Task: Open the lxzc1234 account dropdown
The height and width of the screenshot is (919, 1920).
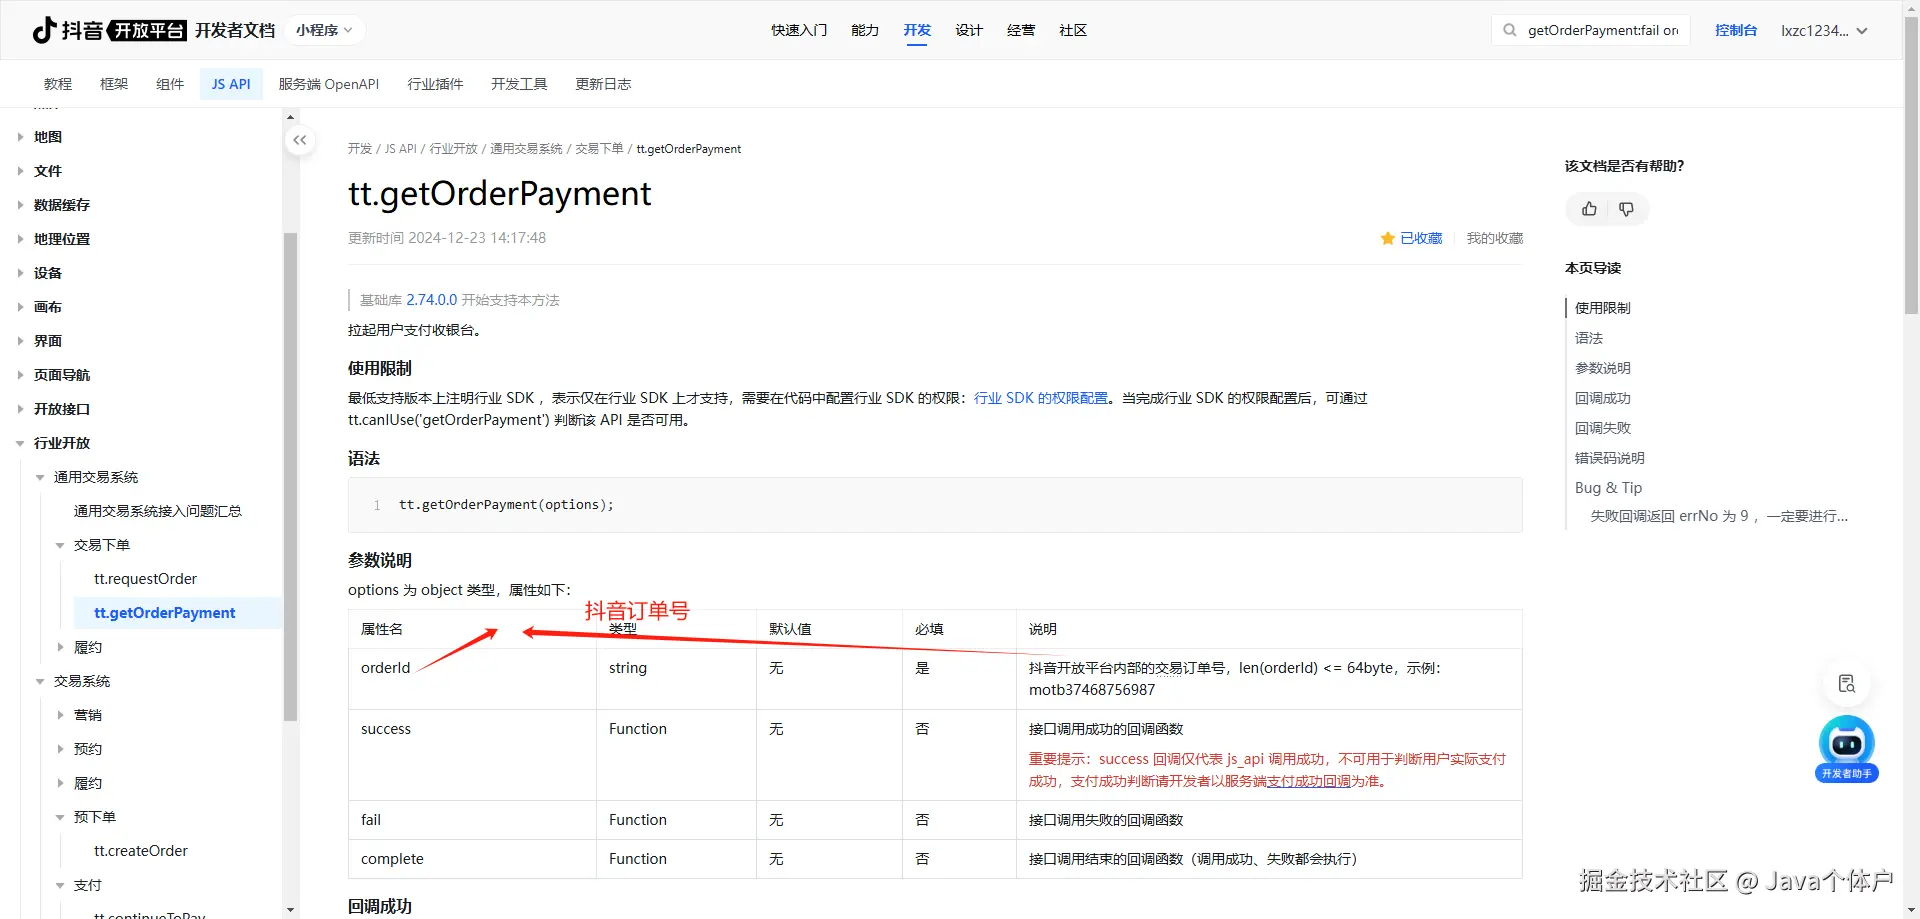Action: [1824, 30]
